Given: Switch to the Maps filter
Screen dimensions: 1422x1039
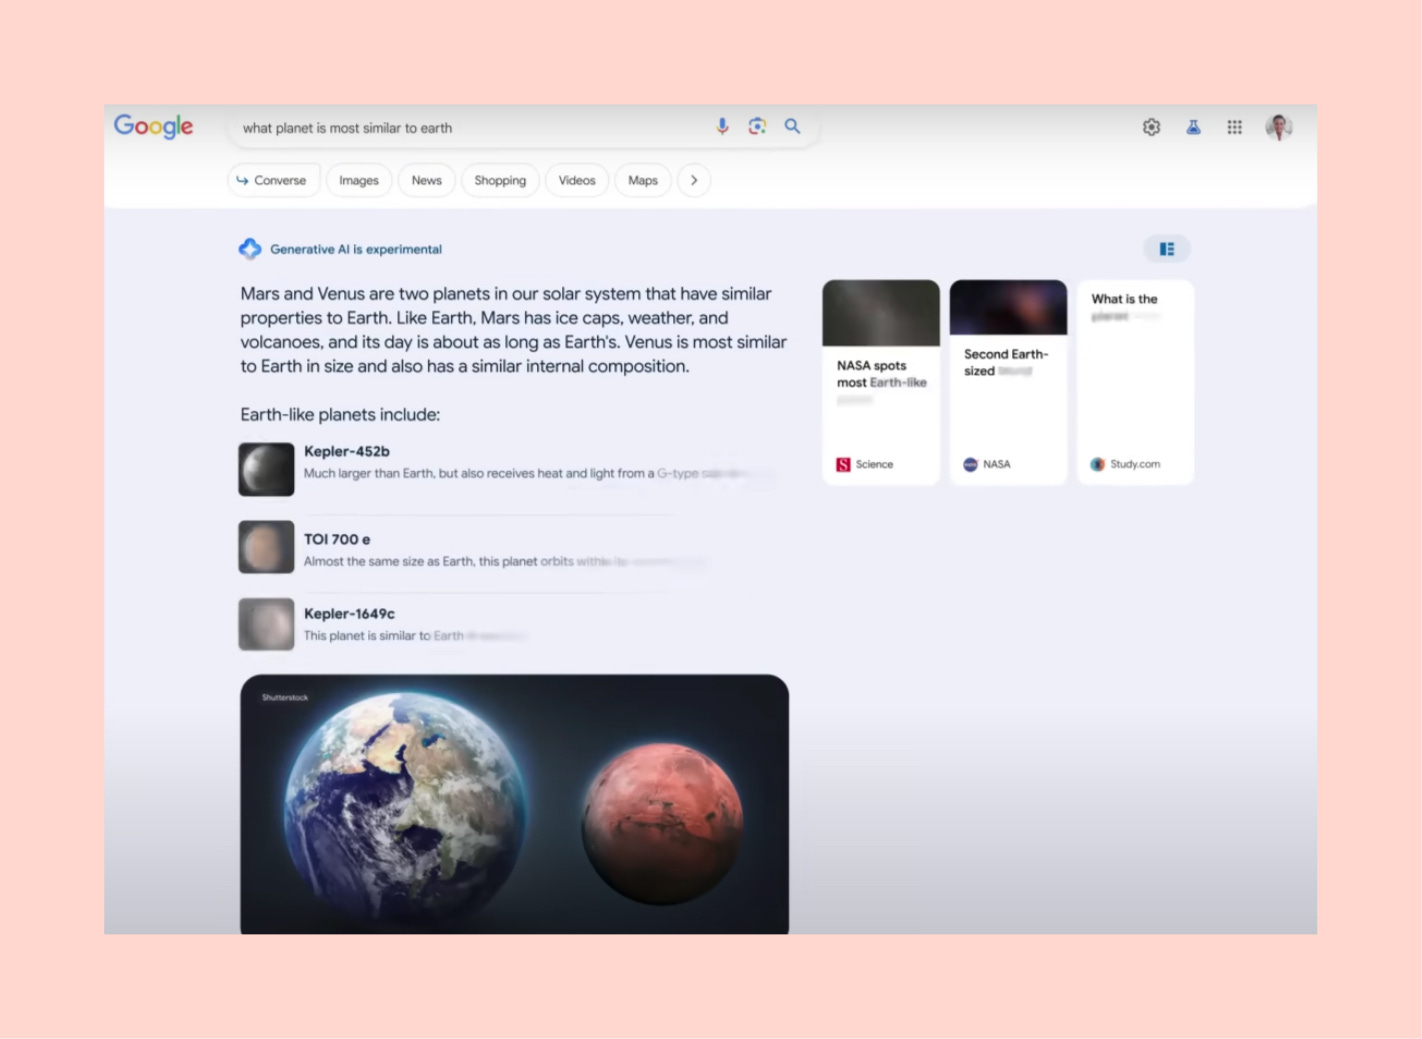Looking at the screenshot, I should [x=643, y=180].
